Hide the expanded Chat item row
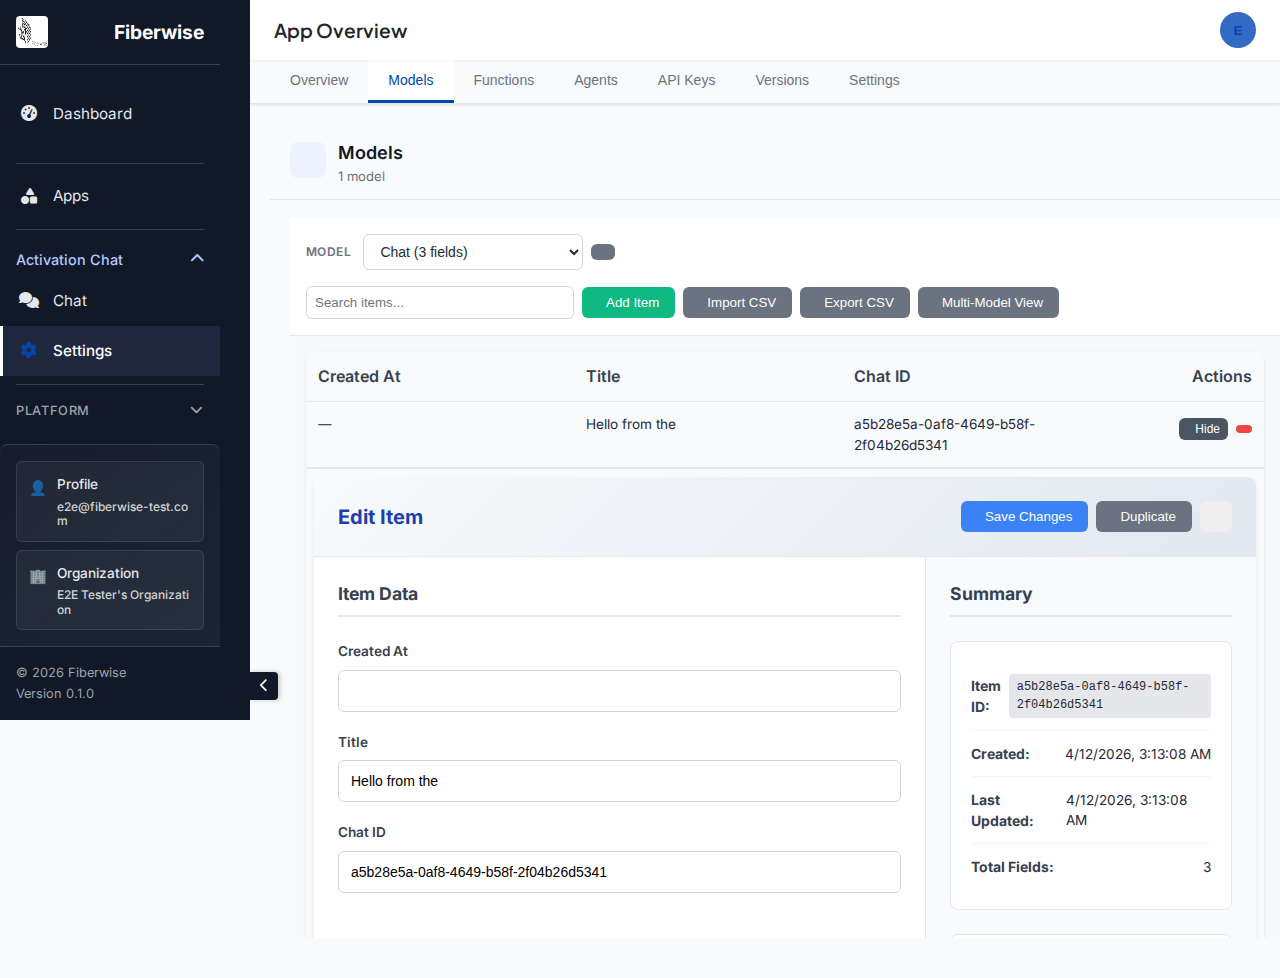The width and height of the screenshot is (1280, 978). pos(1203,429)
